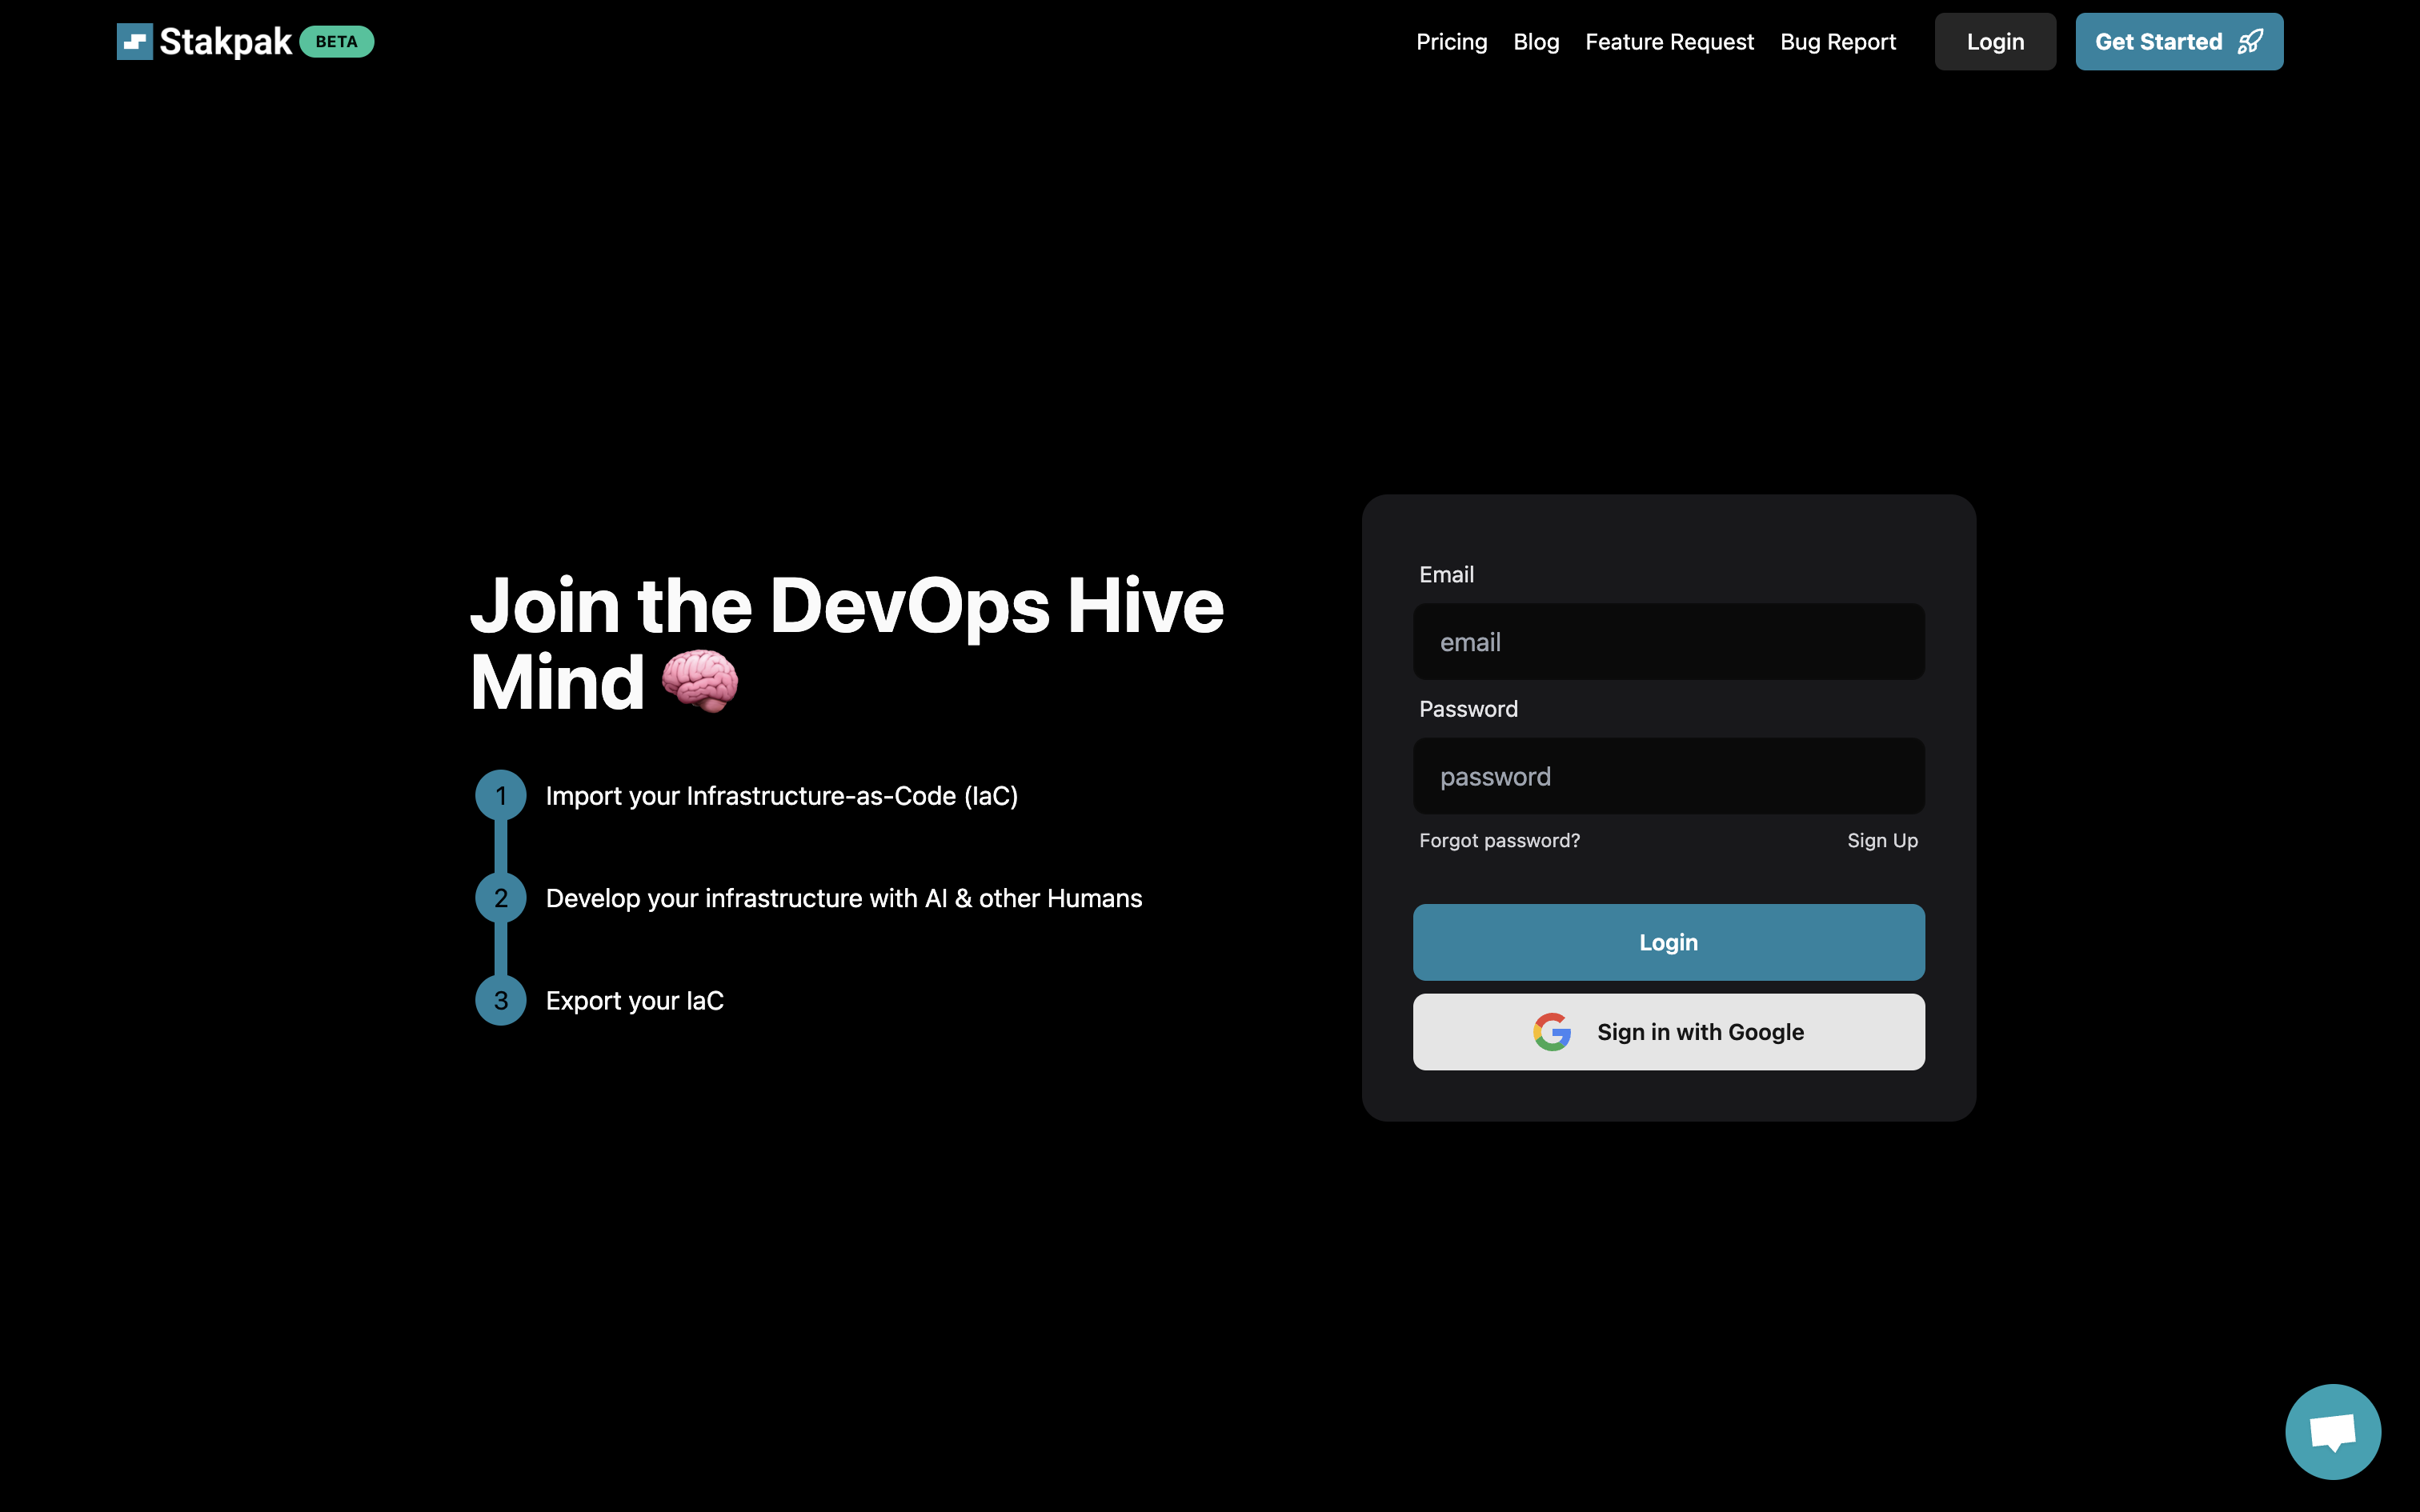Open the Pricing page
Viewport: 2420px width, 1512px height.
pyautogui.click(x=1451, y=42)
